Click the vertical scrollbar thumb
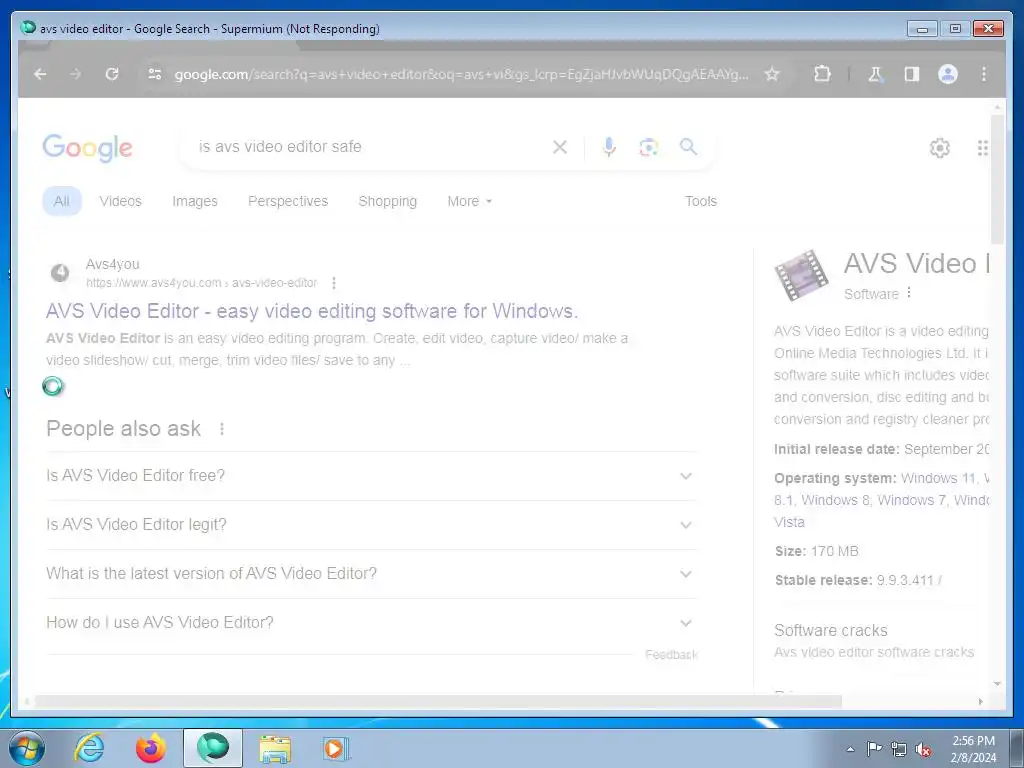1024x768 pixels. 997,180
